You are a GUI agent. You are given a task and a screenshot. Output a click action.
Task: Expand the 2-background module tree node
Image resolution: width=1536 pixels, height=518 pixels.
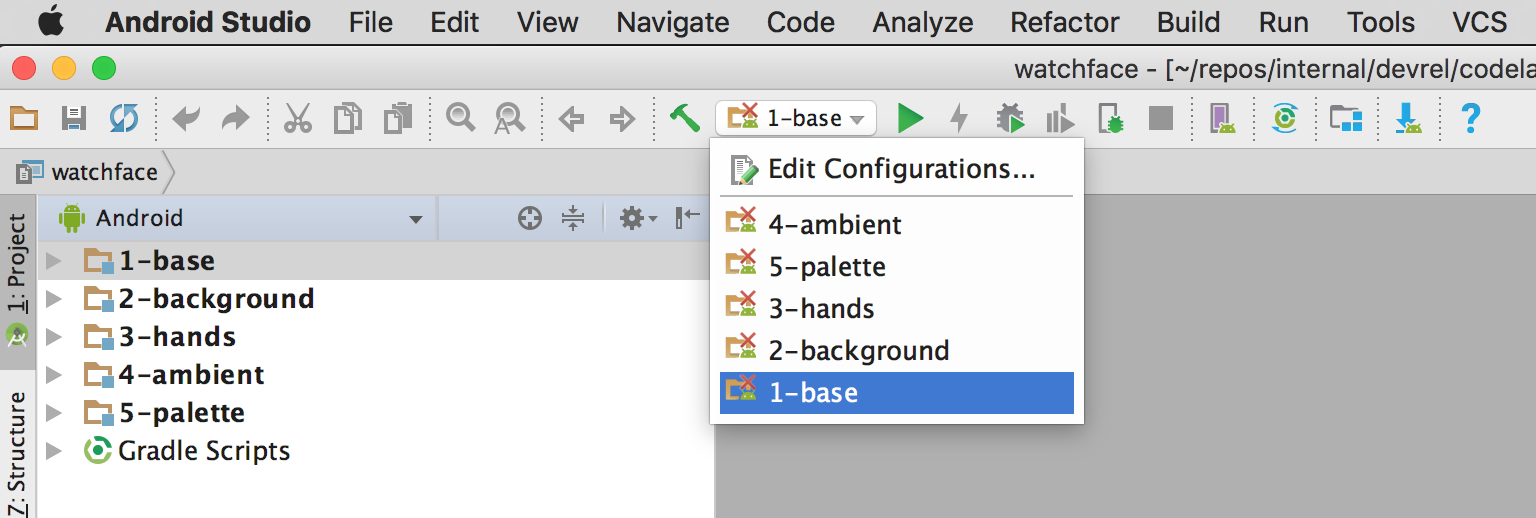pos(54,299)
